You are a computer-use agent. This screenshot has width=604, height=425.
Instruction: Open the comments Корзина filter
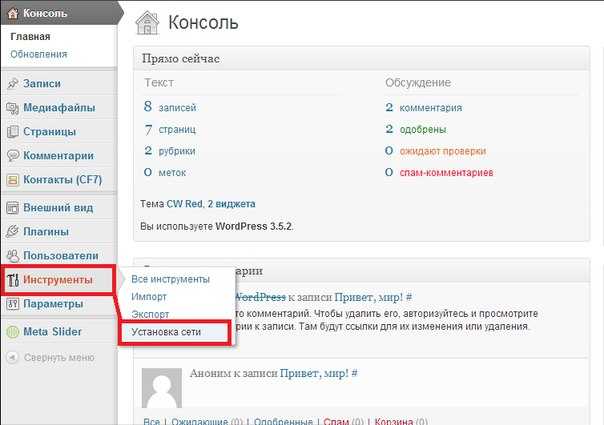coord(394,421)
